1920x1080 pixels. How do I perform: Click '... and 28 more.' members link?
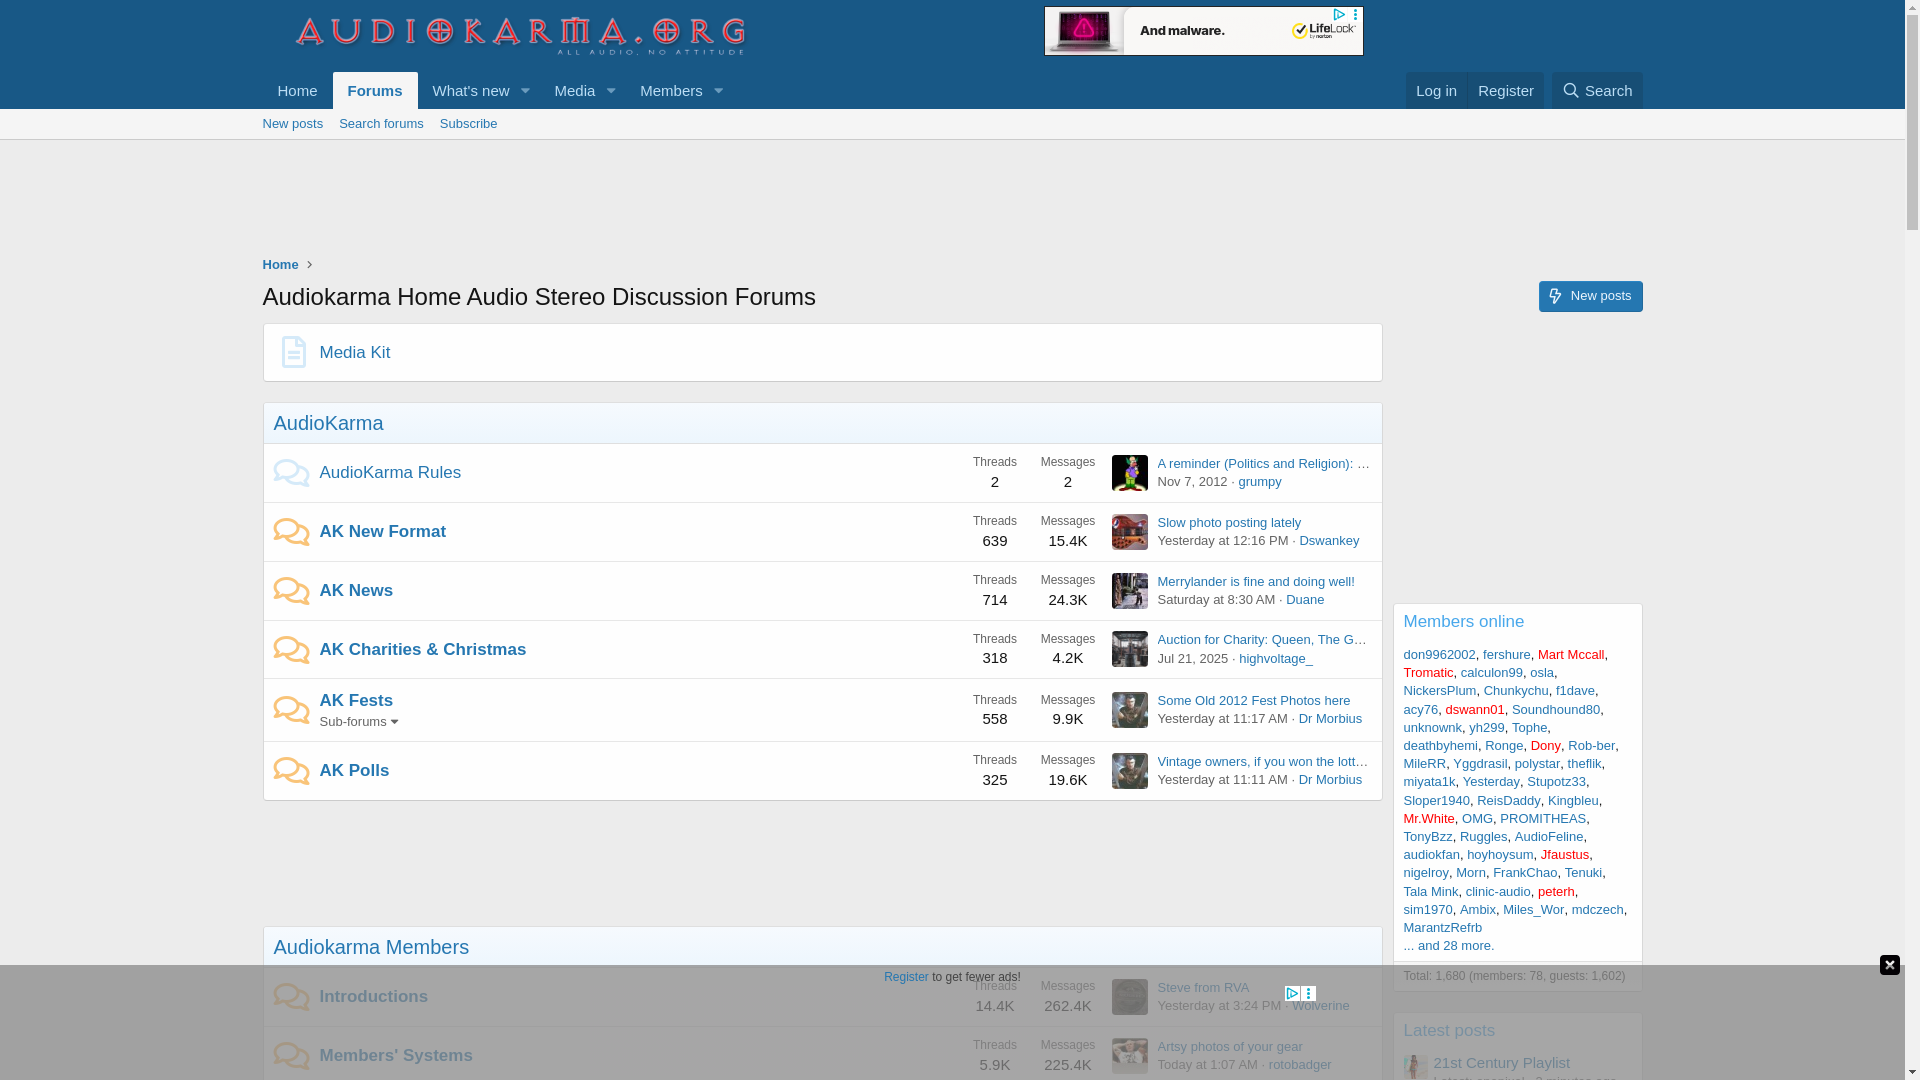click(x=1448, y=946)
